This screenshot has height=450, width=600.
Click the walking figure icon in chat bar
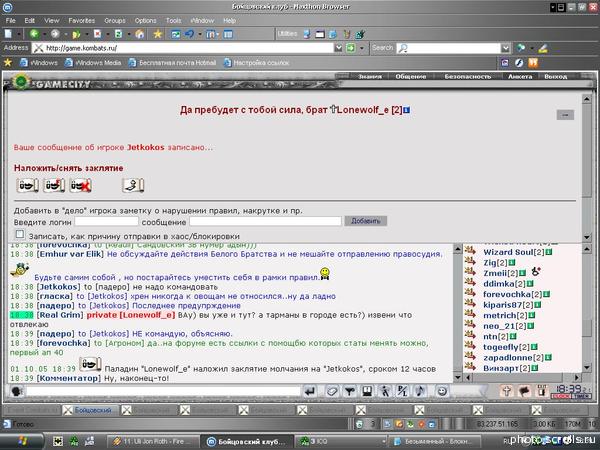[x=385, y=391]
